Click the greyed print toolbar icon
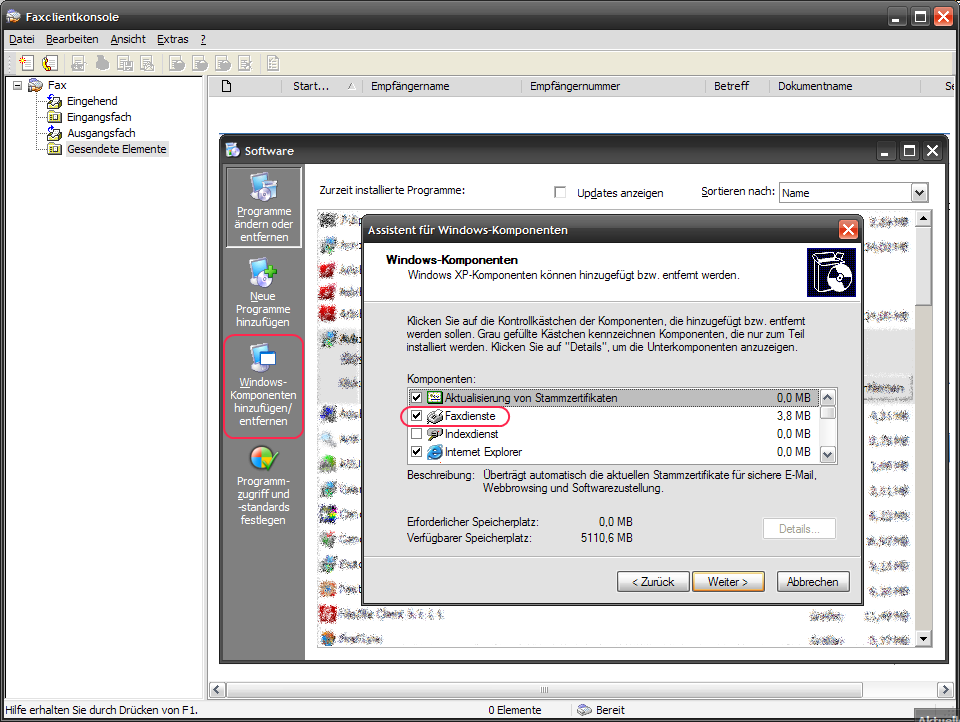The image size is (960, 722). click(x=102, y=63)
